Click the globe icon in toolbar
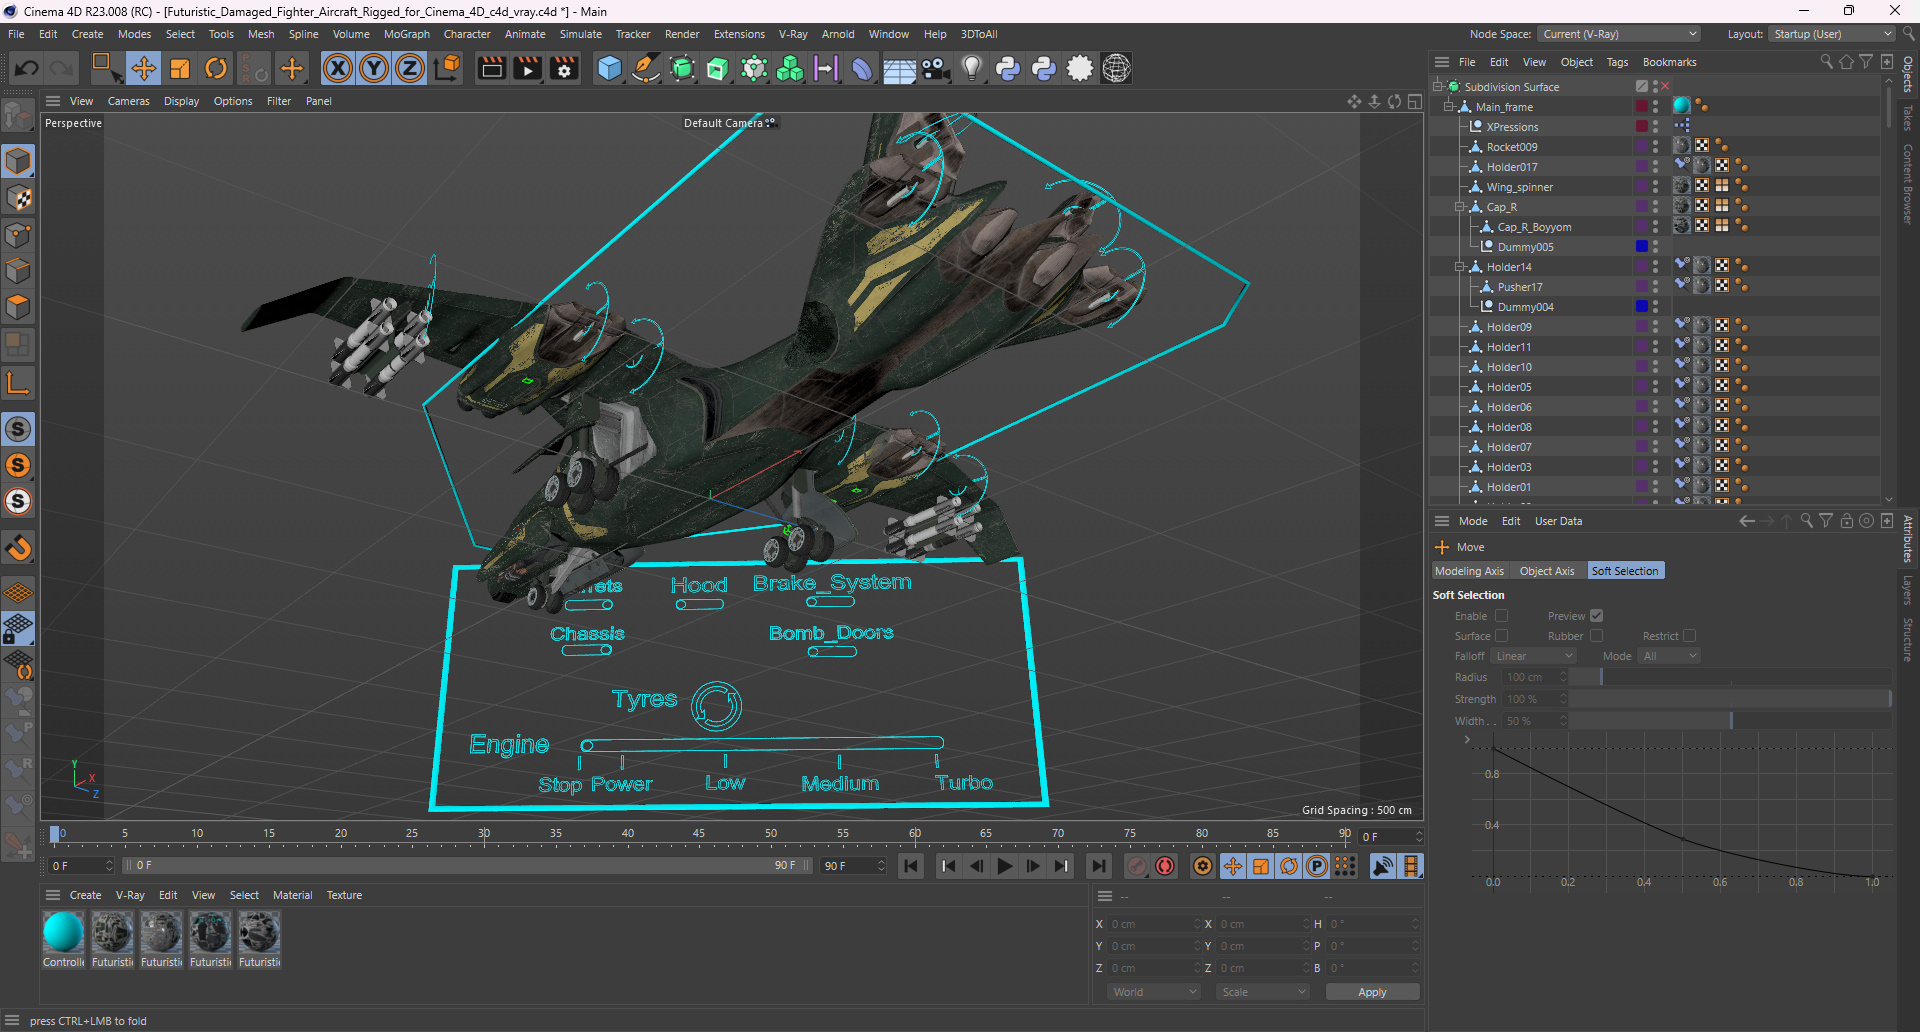The width and height of the screenshot is (1920, 1032). click(x=1116, y=68)
